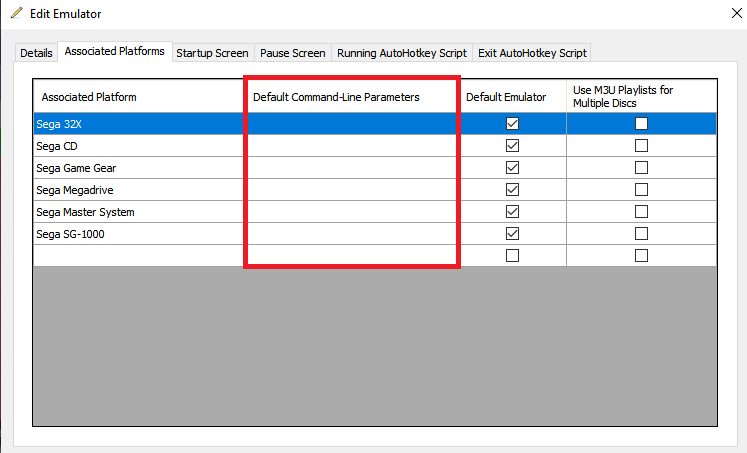This screenshot has width=747, height=453.
Task: Click command-line parameters cell for Sega Master System
Action: point(353,211)
